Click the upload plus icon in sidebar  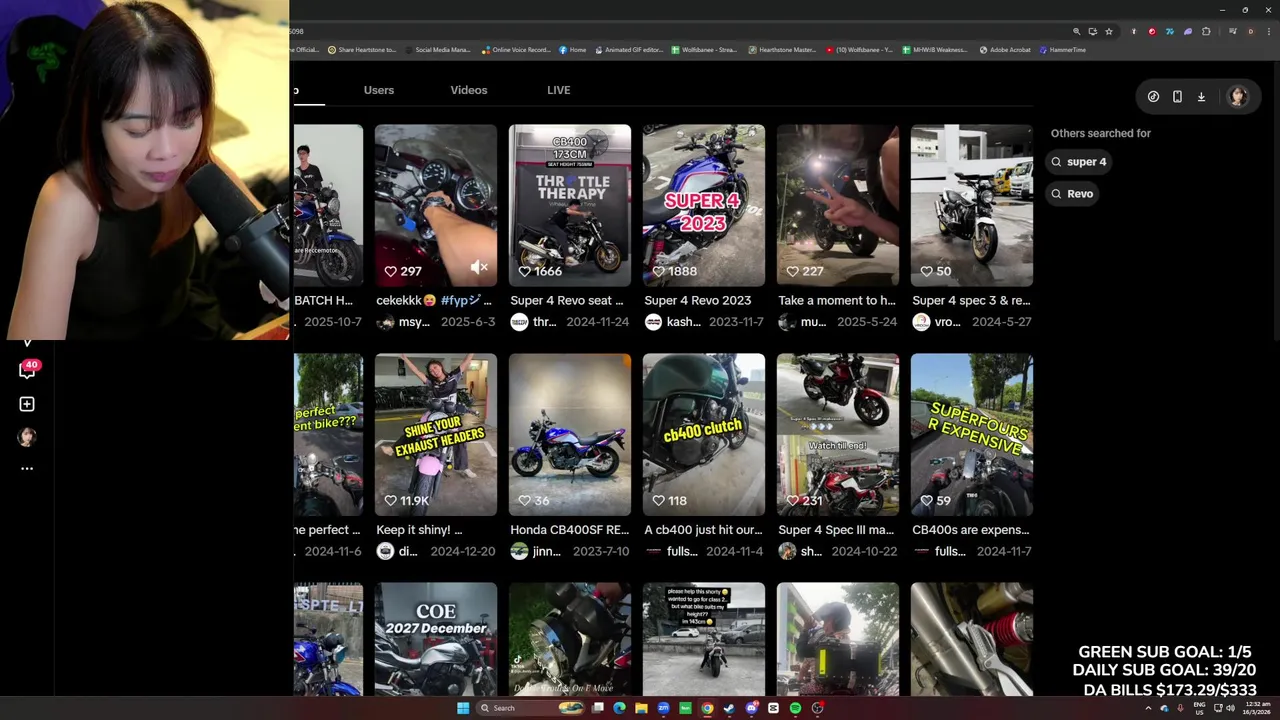point(27,404)
